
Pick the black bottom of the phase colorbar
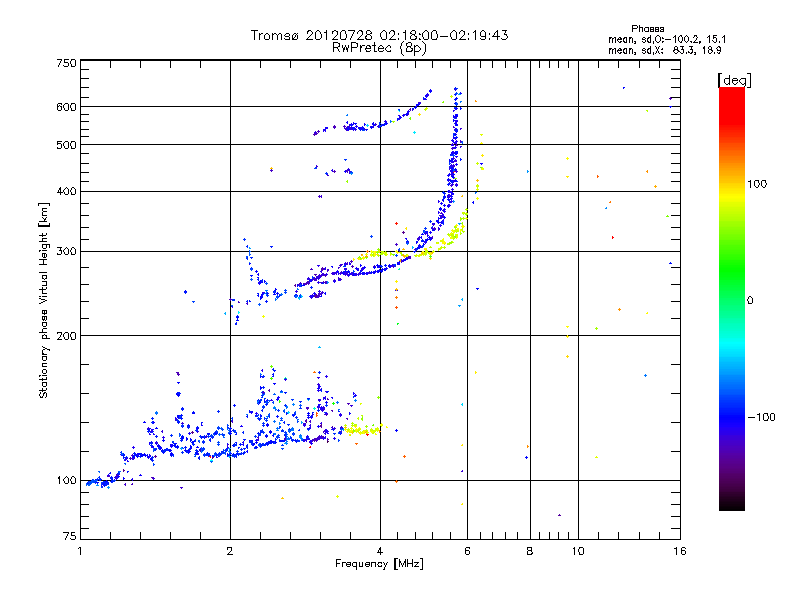732,503
